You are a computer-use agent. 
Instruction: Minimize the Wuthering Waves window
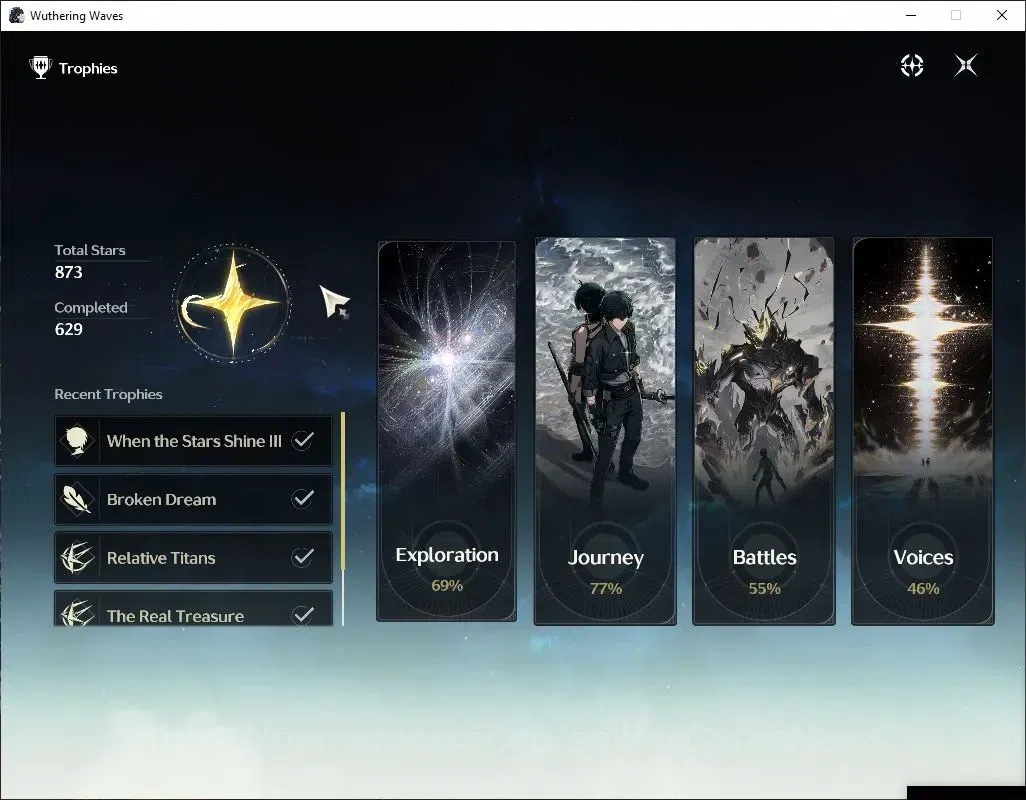click(x=911, y=15)
